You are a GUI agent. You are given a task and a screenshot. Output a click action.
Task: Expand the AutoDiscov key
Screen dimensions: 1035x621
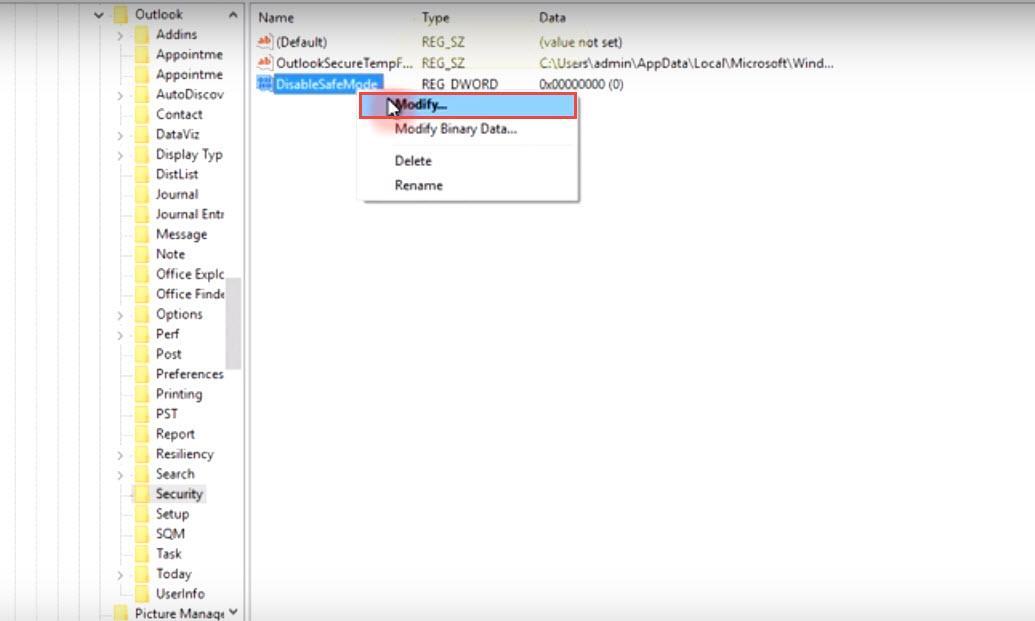tap(120, 95)
